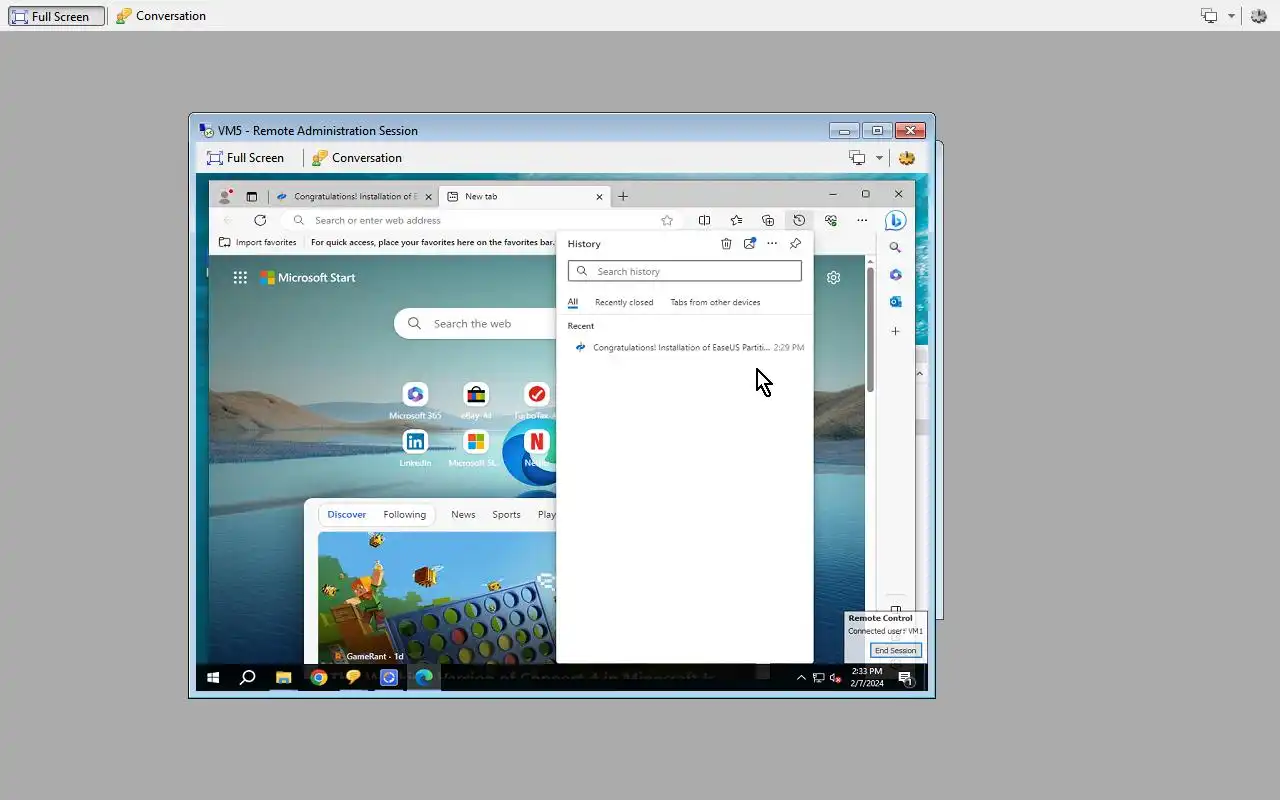Open Edge tab actions menu icon
Screen dimensions: 1280x800
pyautogui.click(x=252, y=196)
